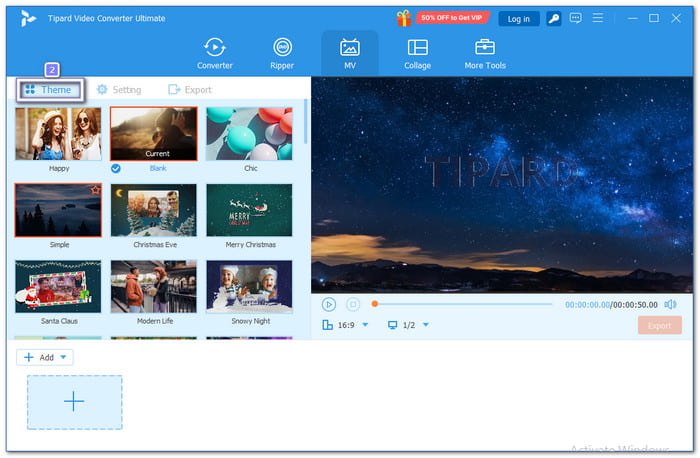The height and width of the screenshot is (458, 700).
Task: Click the video preview area
Action: tap(502, 185)
